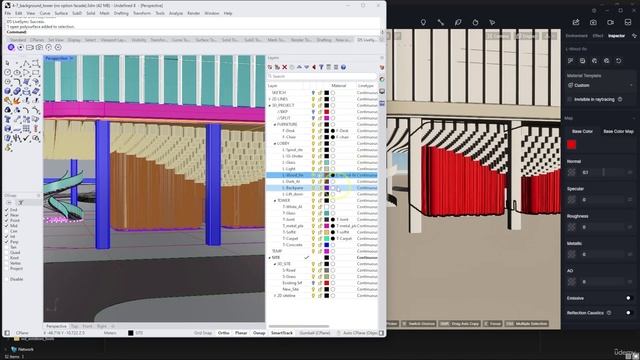Click the red X delete layer icon

point(284,67)
